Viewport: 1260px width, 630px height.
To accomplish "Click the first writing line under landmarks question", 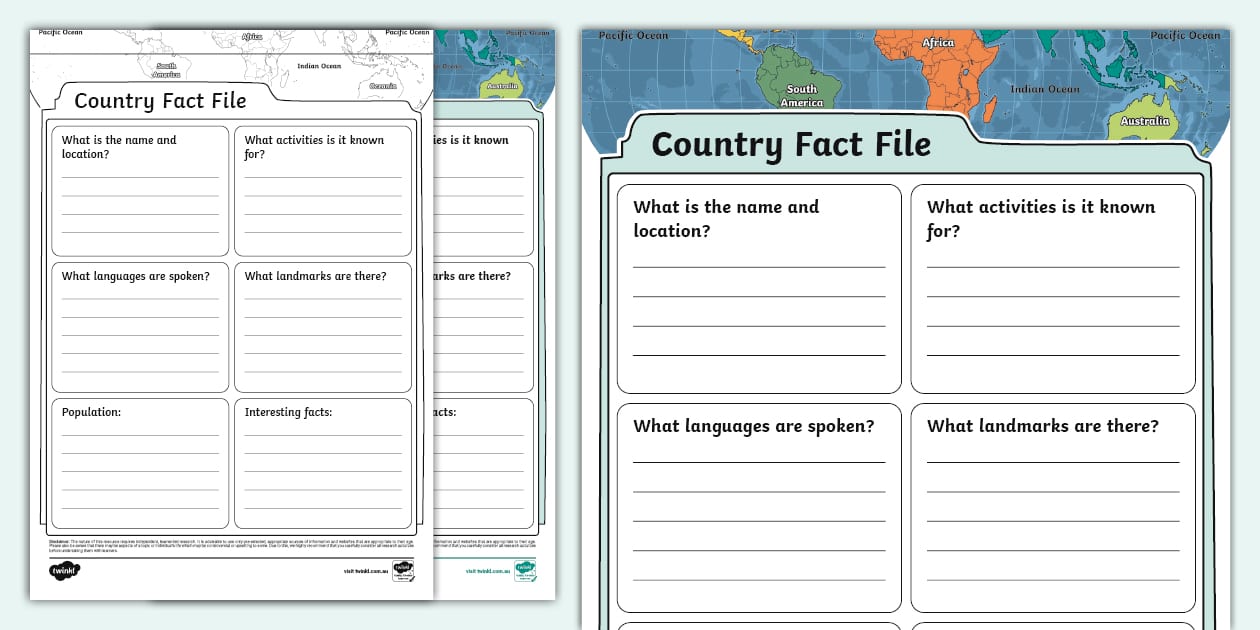I will (1052, 462).
